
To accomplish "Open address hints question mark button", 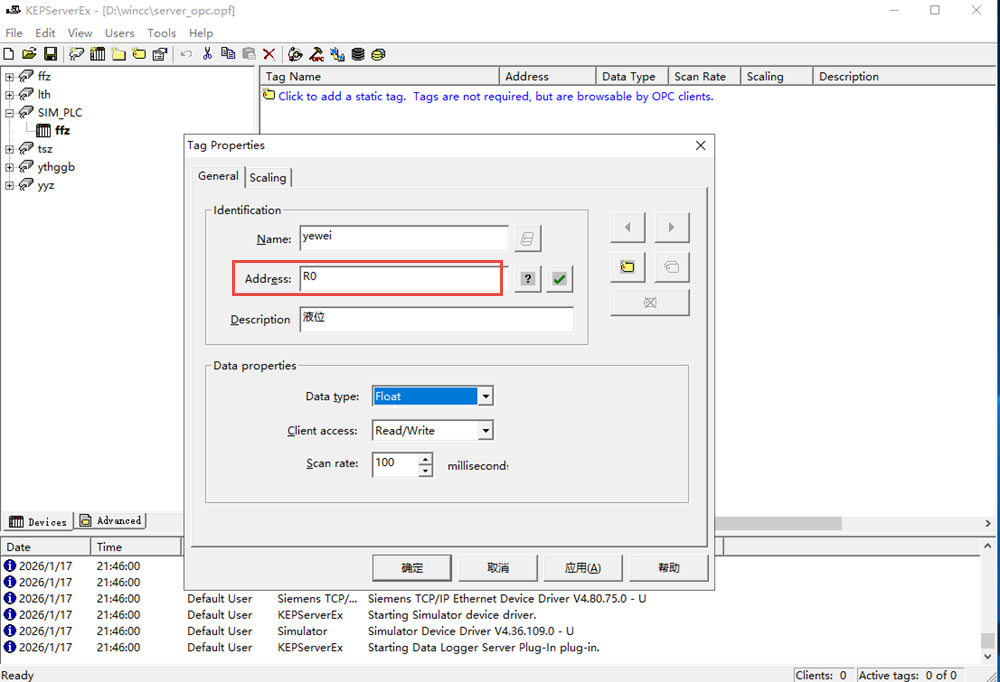I will click(528, 279).
